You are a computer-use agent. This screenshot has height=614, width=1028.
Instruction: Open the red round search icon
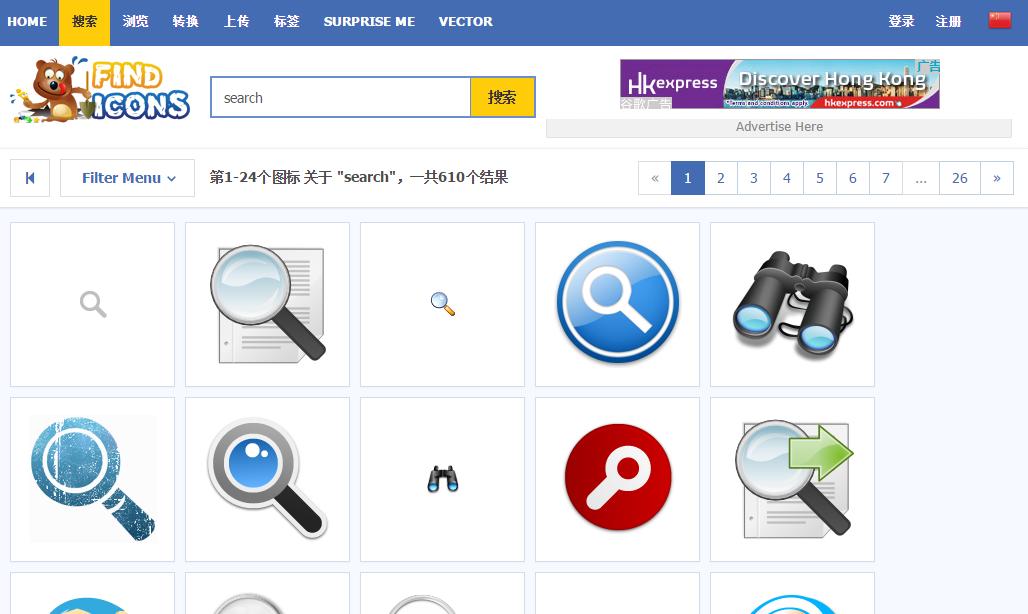click(x=618, y=479)
